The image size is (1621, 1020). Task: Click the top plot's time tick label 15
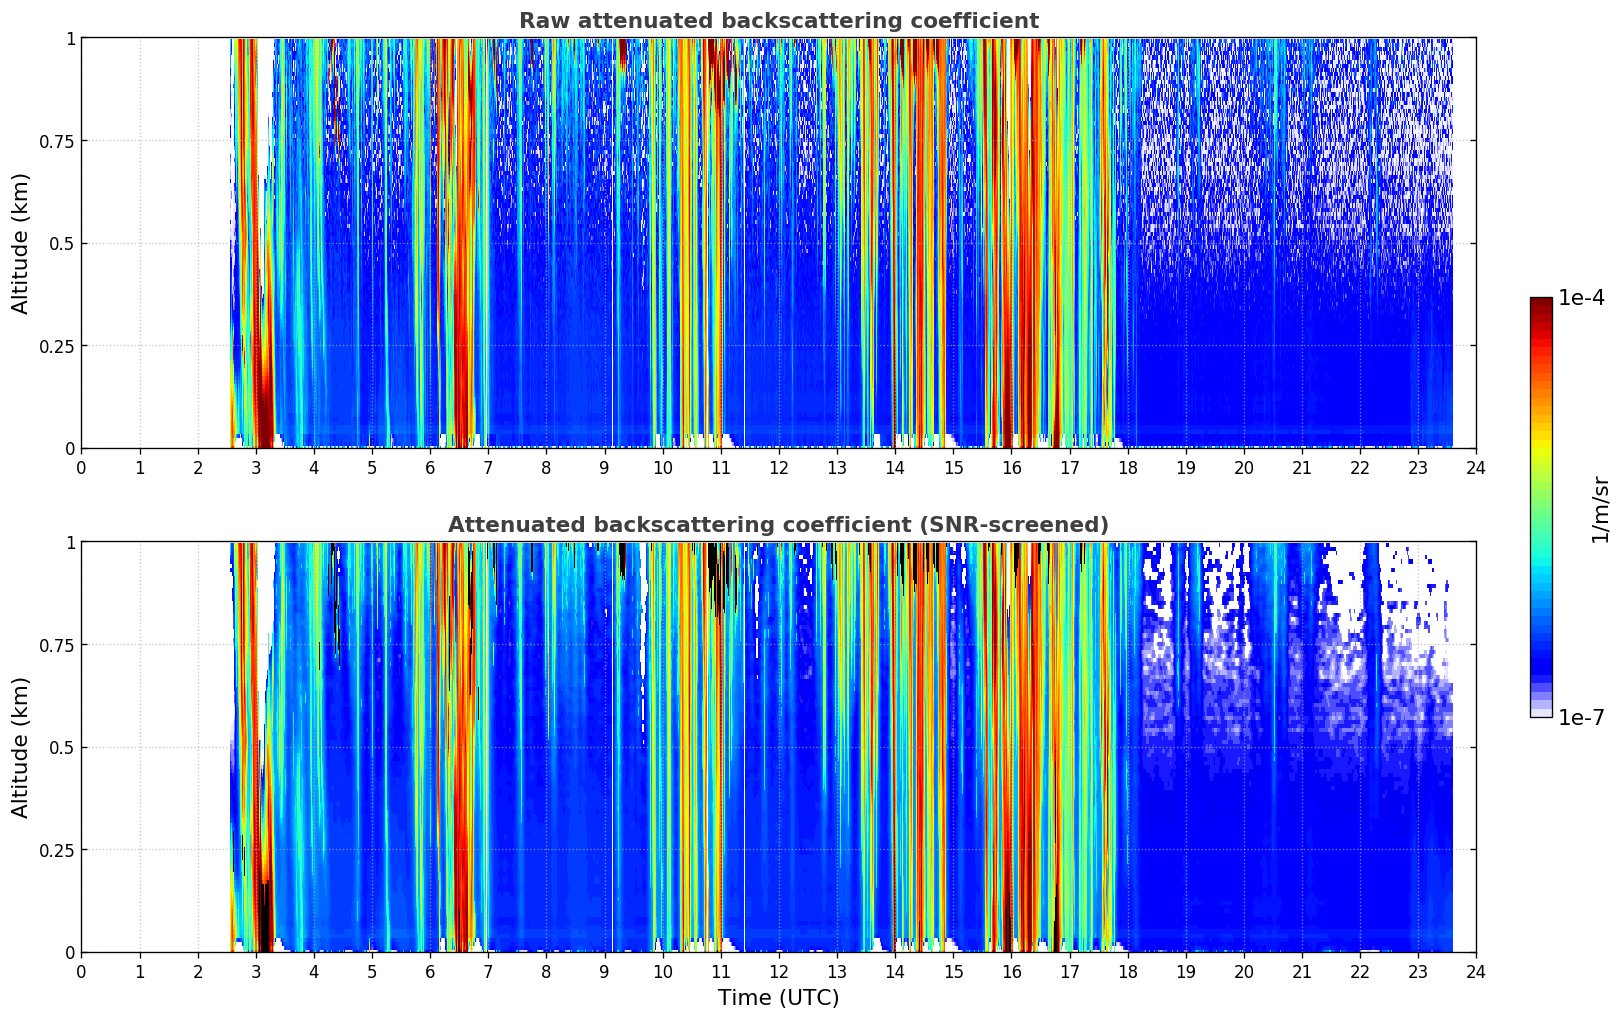coord(953,467)
